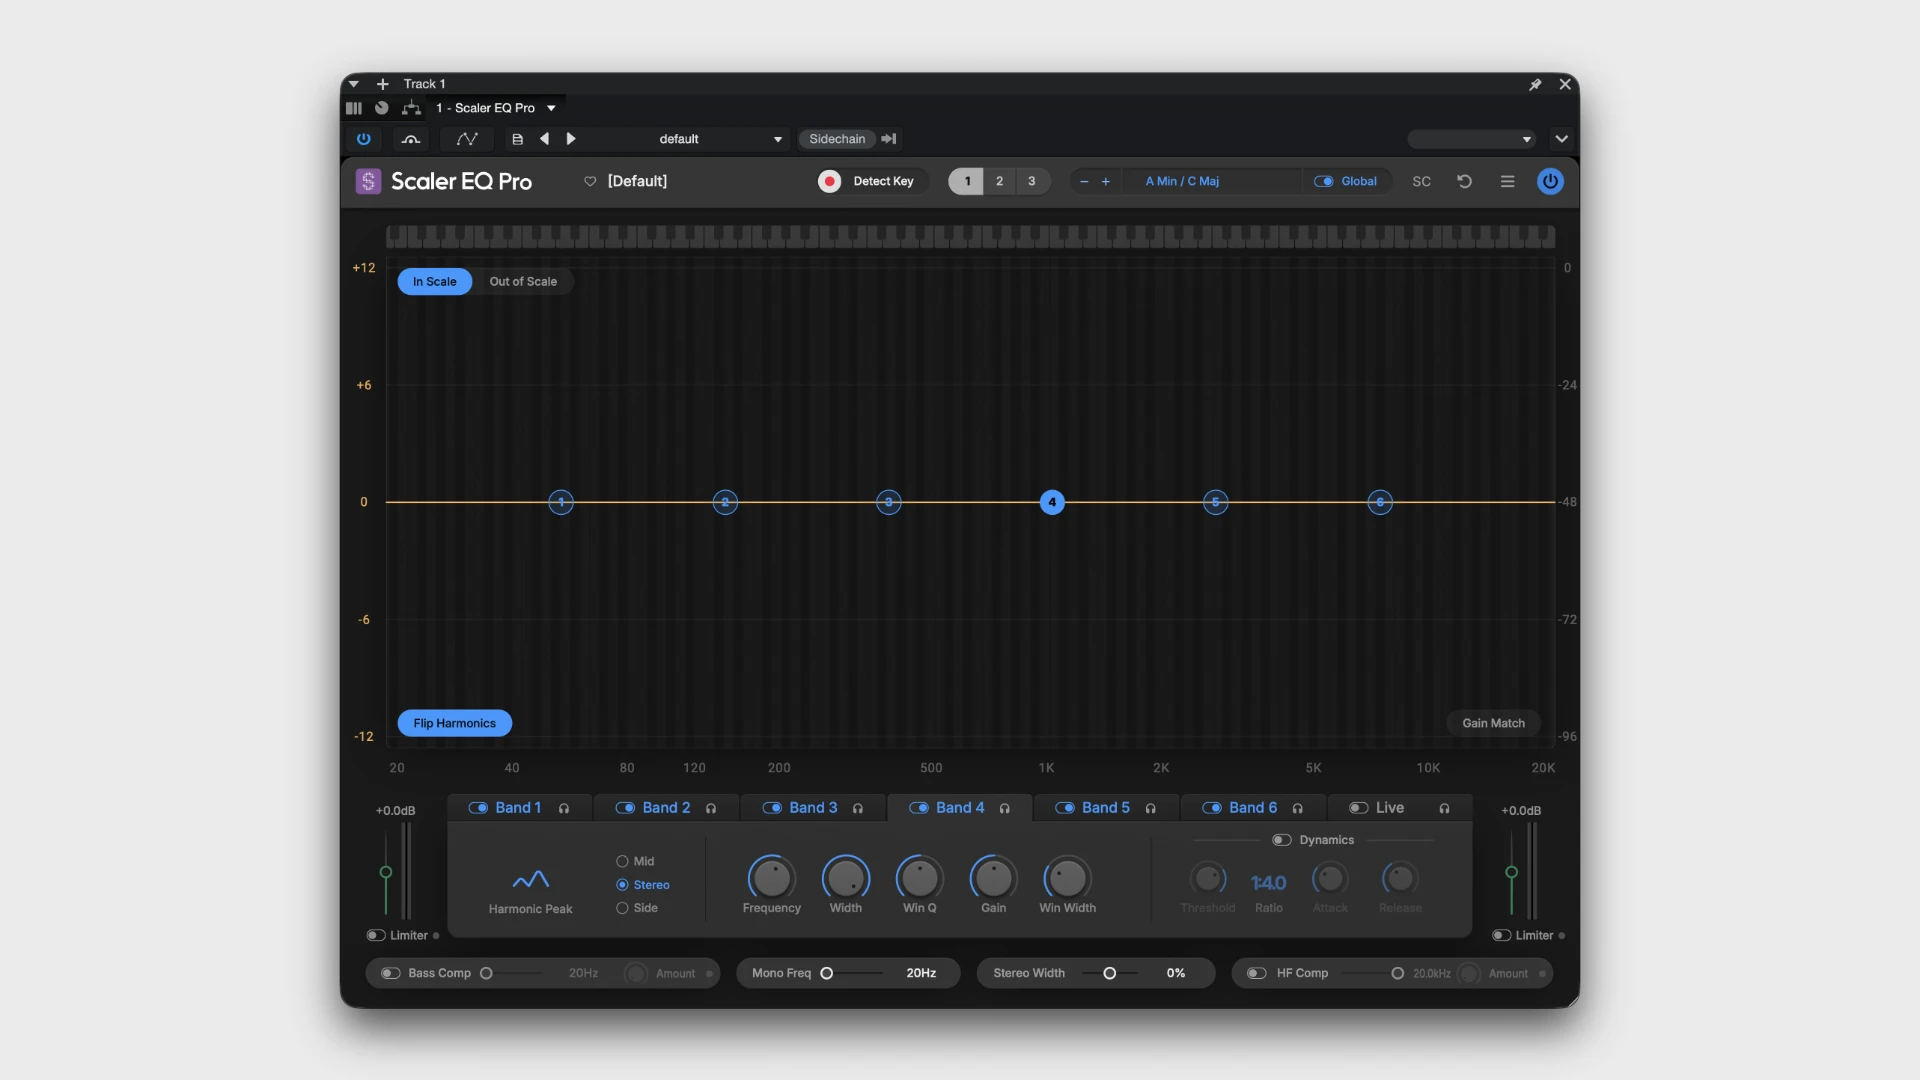Expand the track menu triangle at top-left
The height and width of the screenshot is (1080, 1920).
click(353, 84)
